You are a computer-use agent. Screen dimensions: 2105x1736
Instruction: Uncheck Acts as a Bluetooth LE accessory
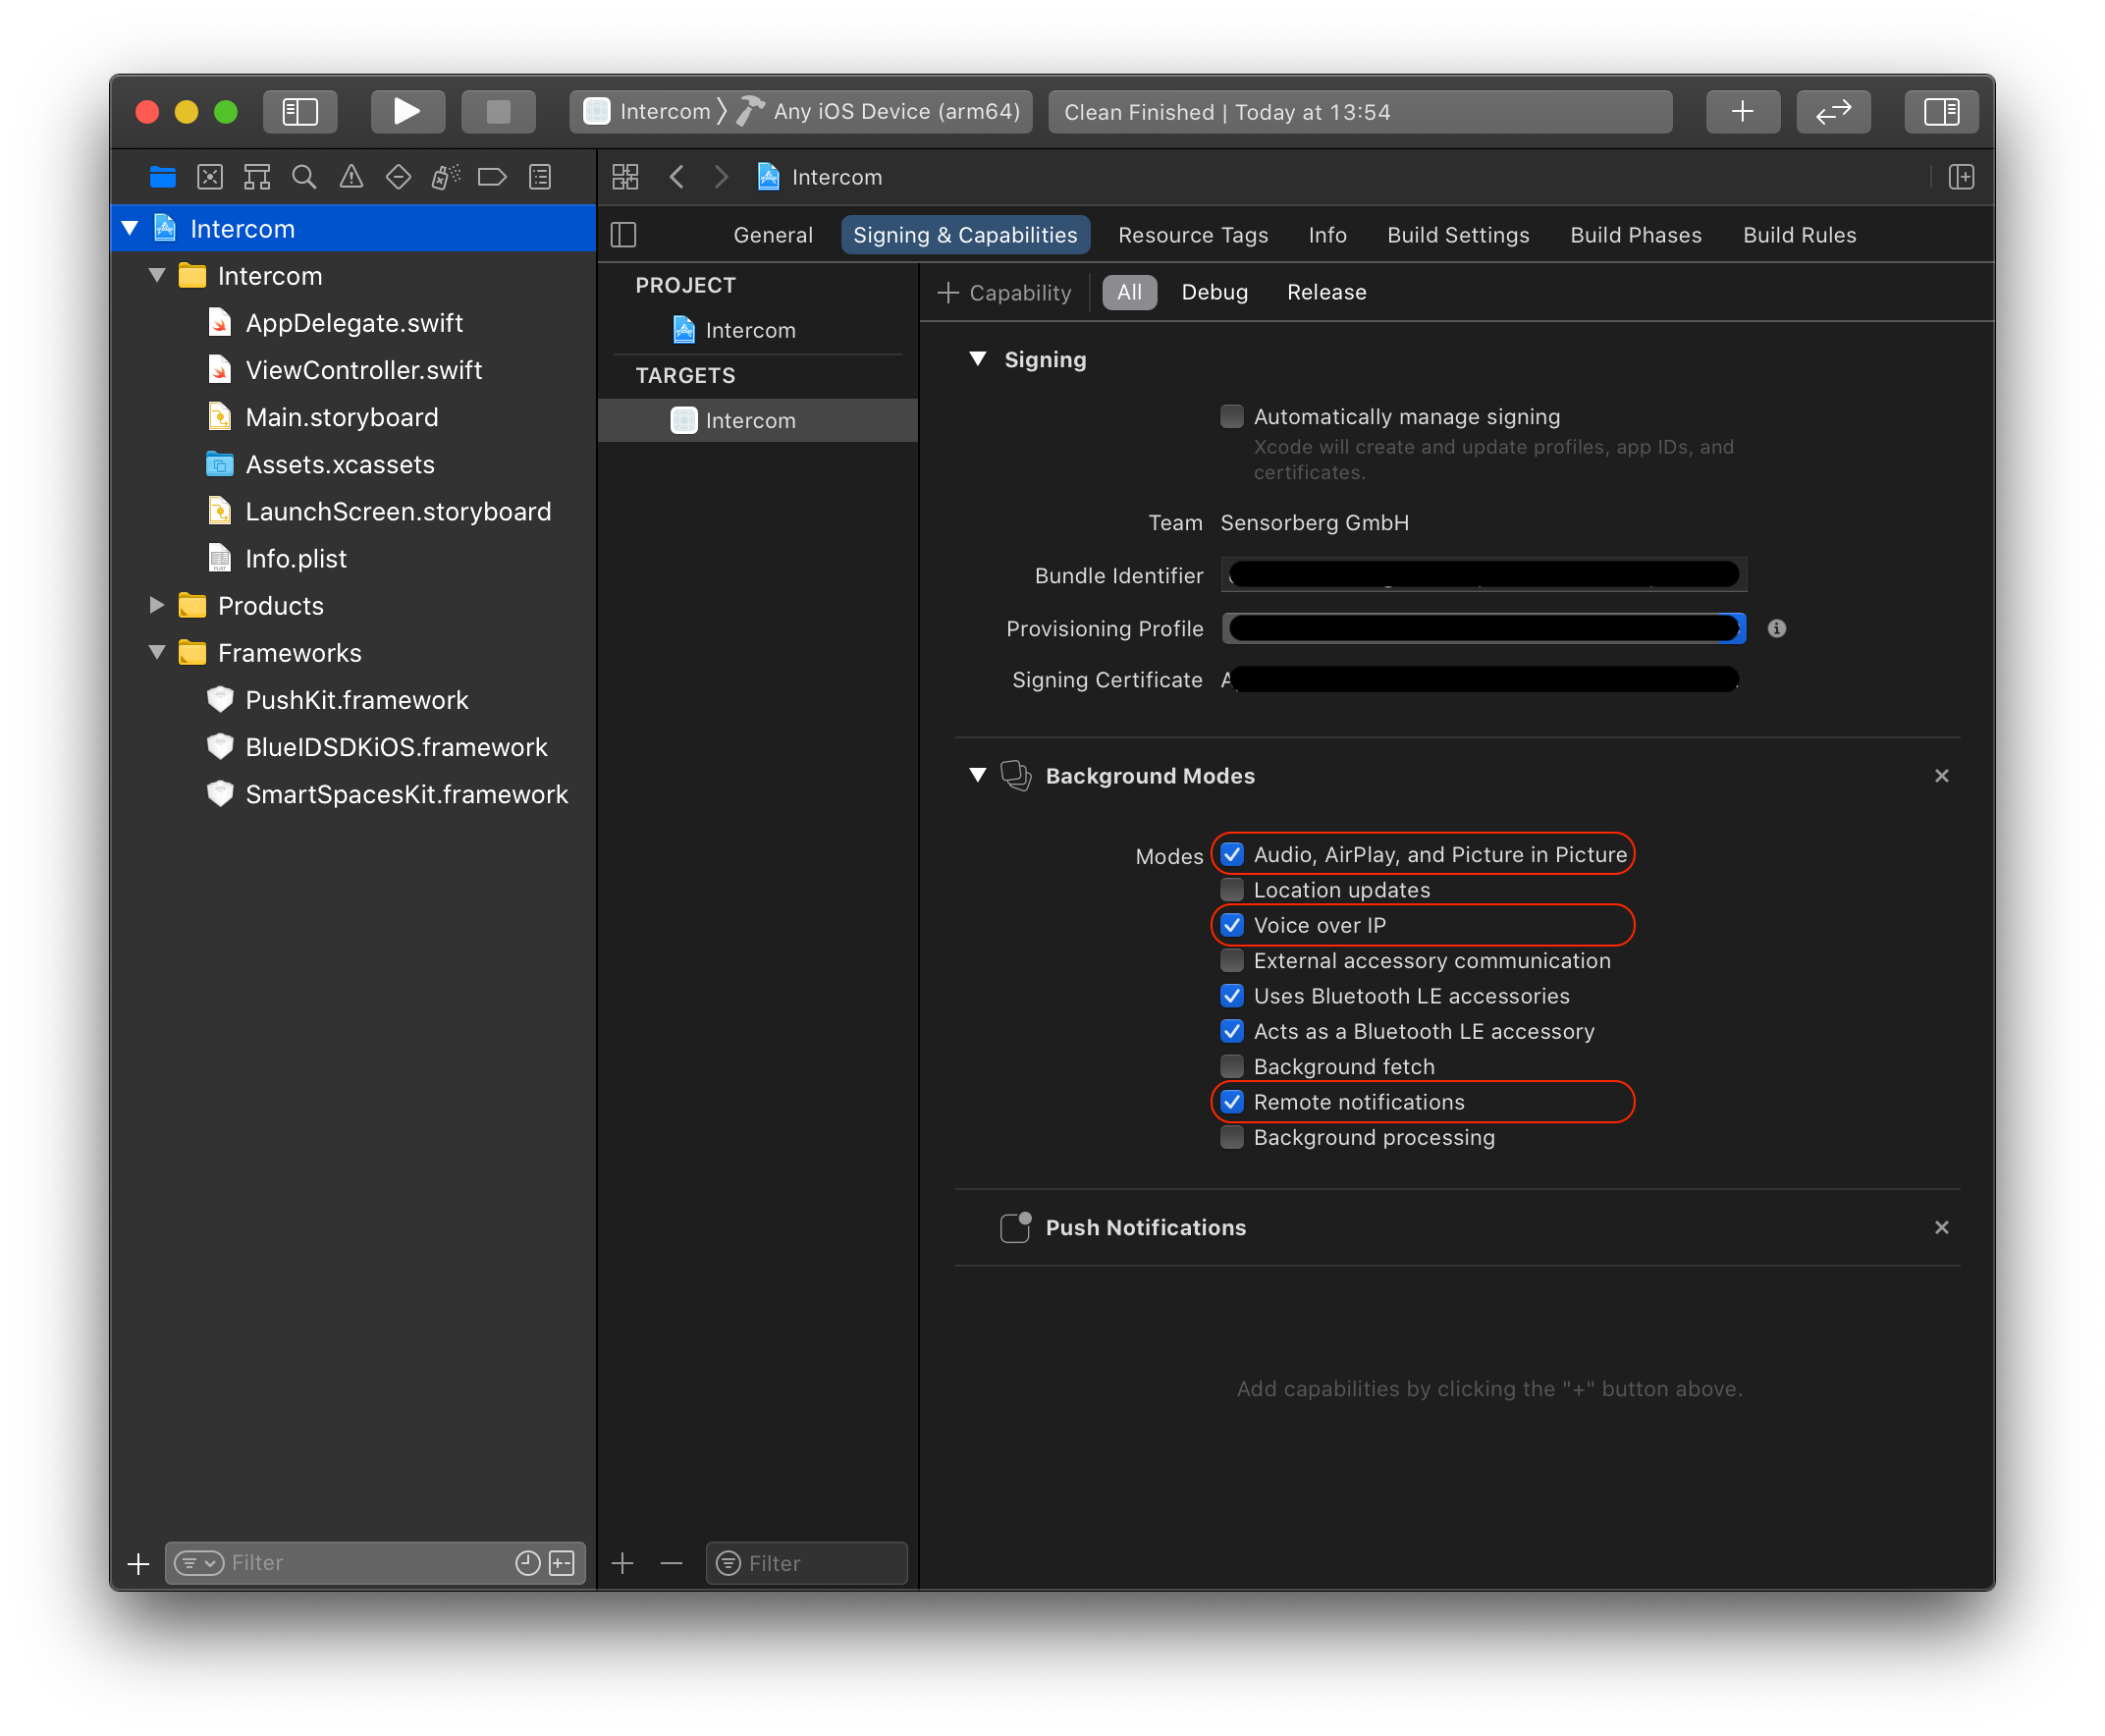coord(1232,1031)
